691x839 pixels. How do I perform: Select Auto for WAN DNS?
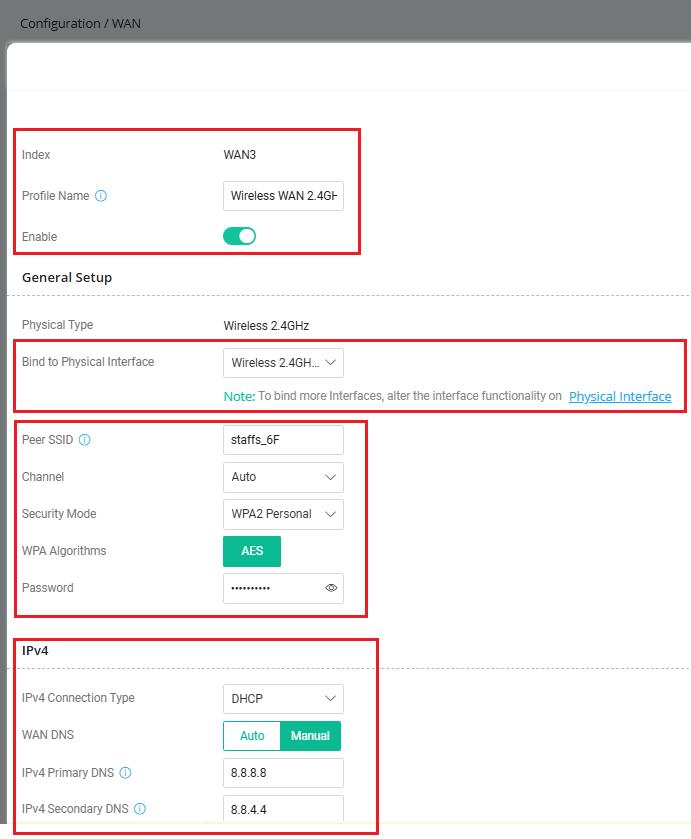tap(252, 736)
